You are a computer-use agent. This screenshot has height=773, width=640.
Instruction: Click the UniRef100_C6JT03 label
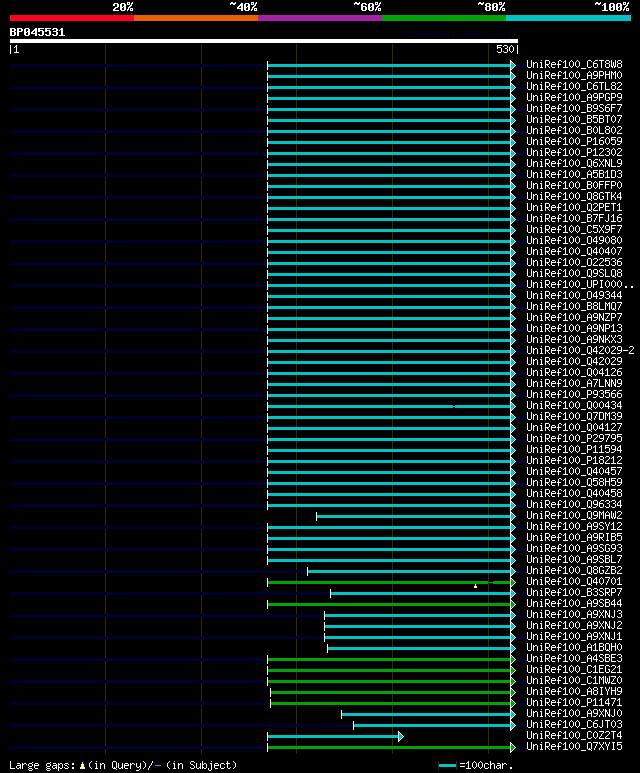pos(574,725)
